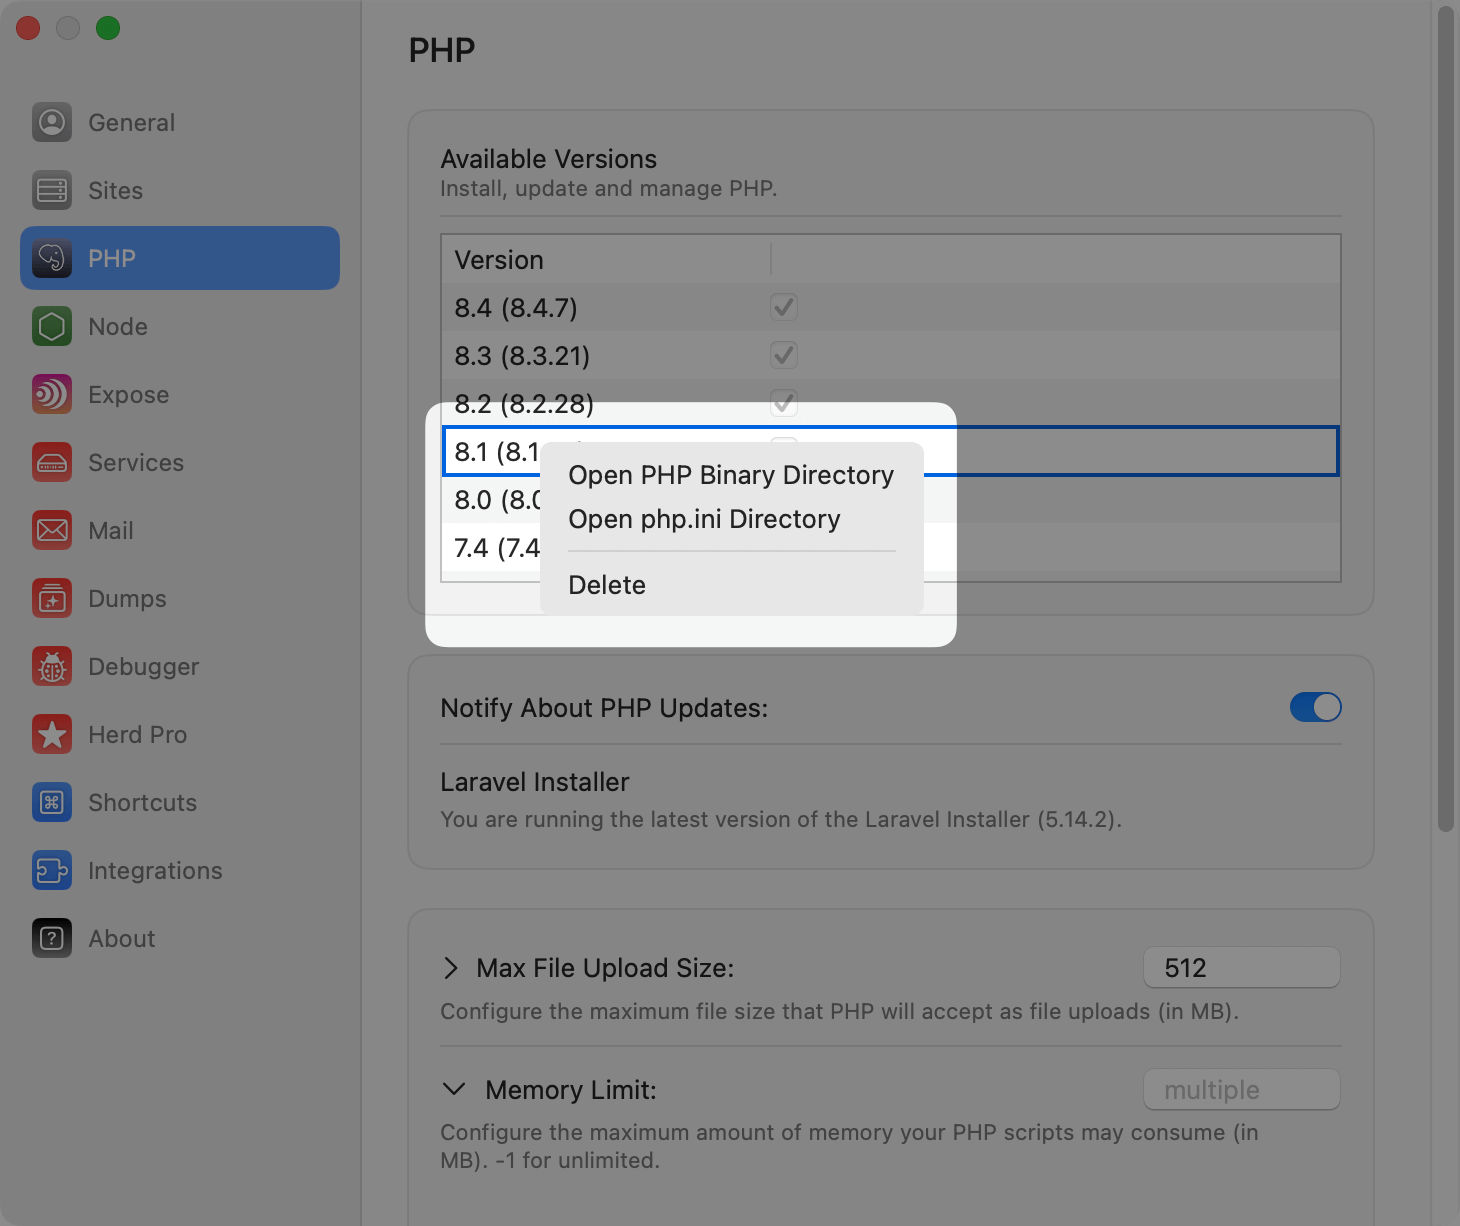Click the Debugger bug icon

52,666
